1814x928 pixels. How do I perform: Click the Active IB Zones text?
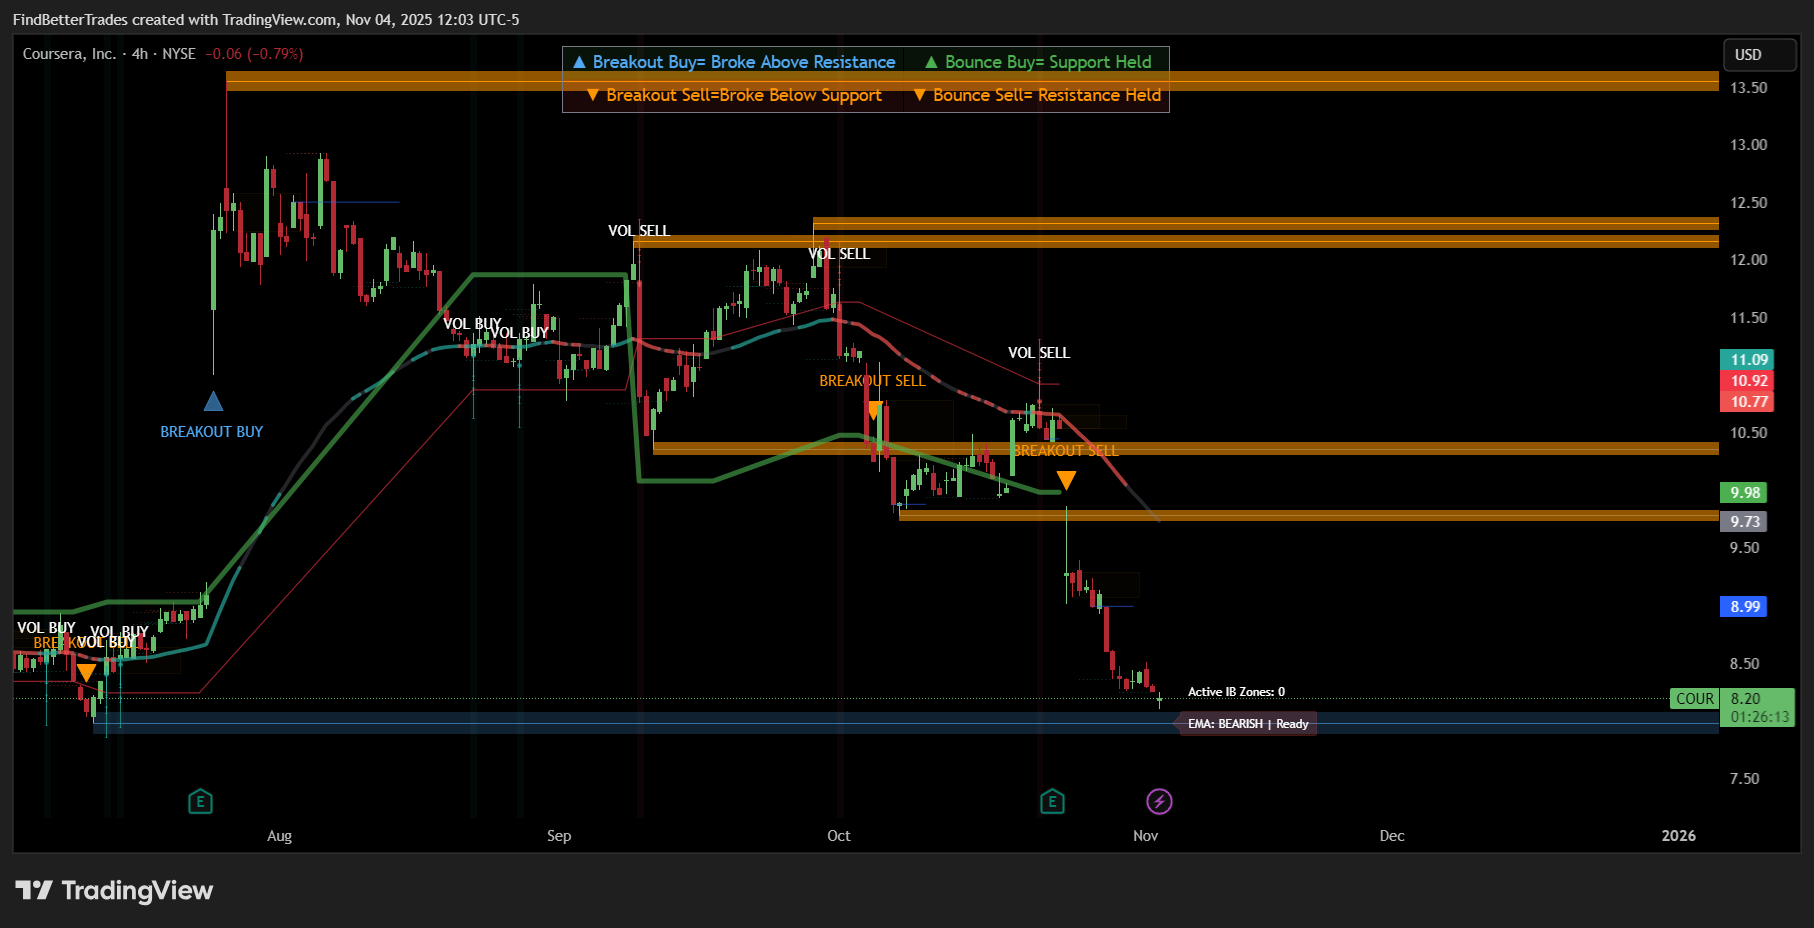coord(1235,692)
